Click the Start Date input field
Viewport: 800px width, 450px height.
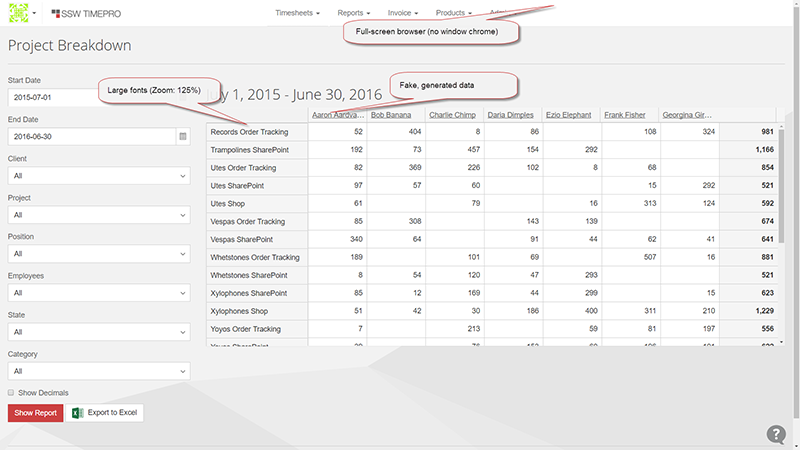point(98,97)
